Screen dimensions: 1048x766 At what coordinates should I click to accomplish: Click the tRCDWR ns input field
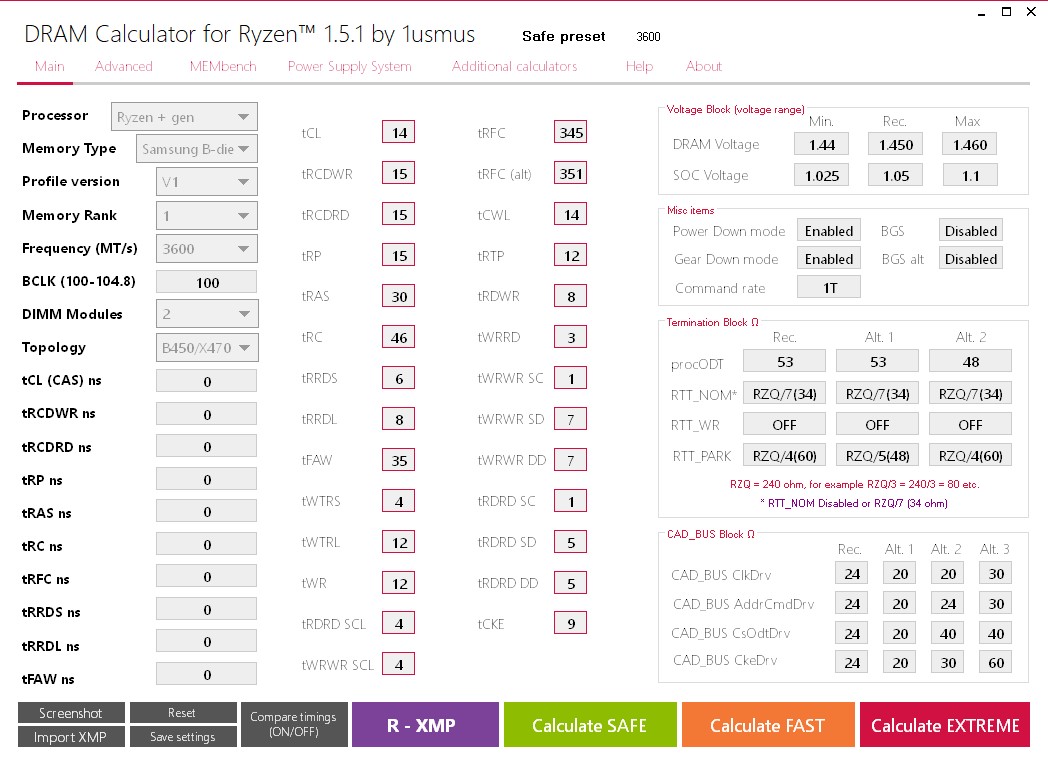coord(207,414)
